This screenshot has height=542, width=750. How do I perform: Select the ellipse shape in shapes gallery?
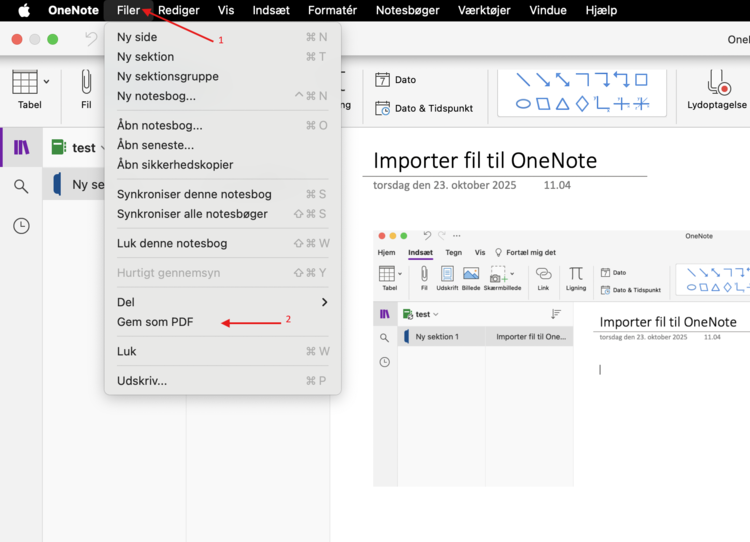(523, 104)
